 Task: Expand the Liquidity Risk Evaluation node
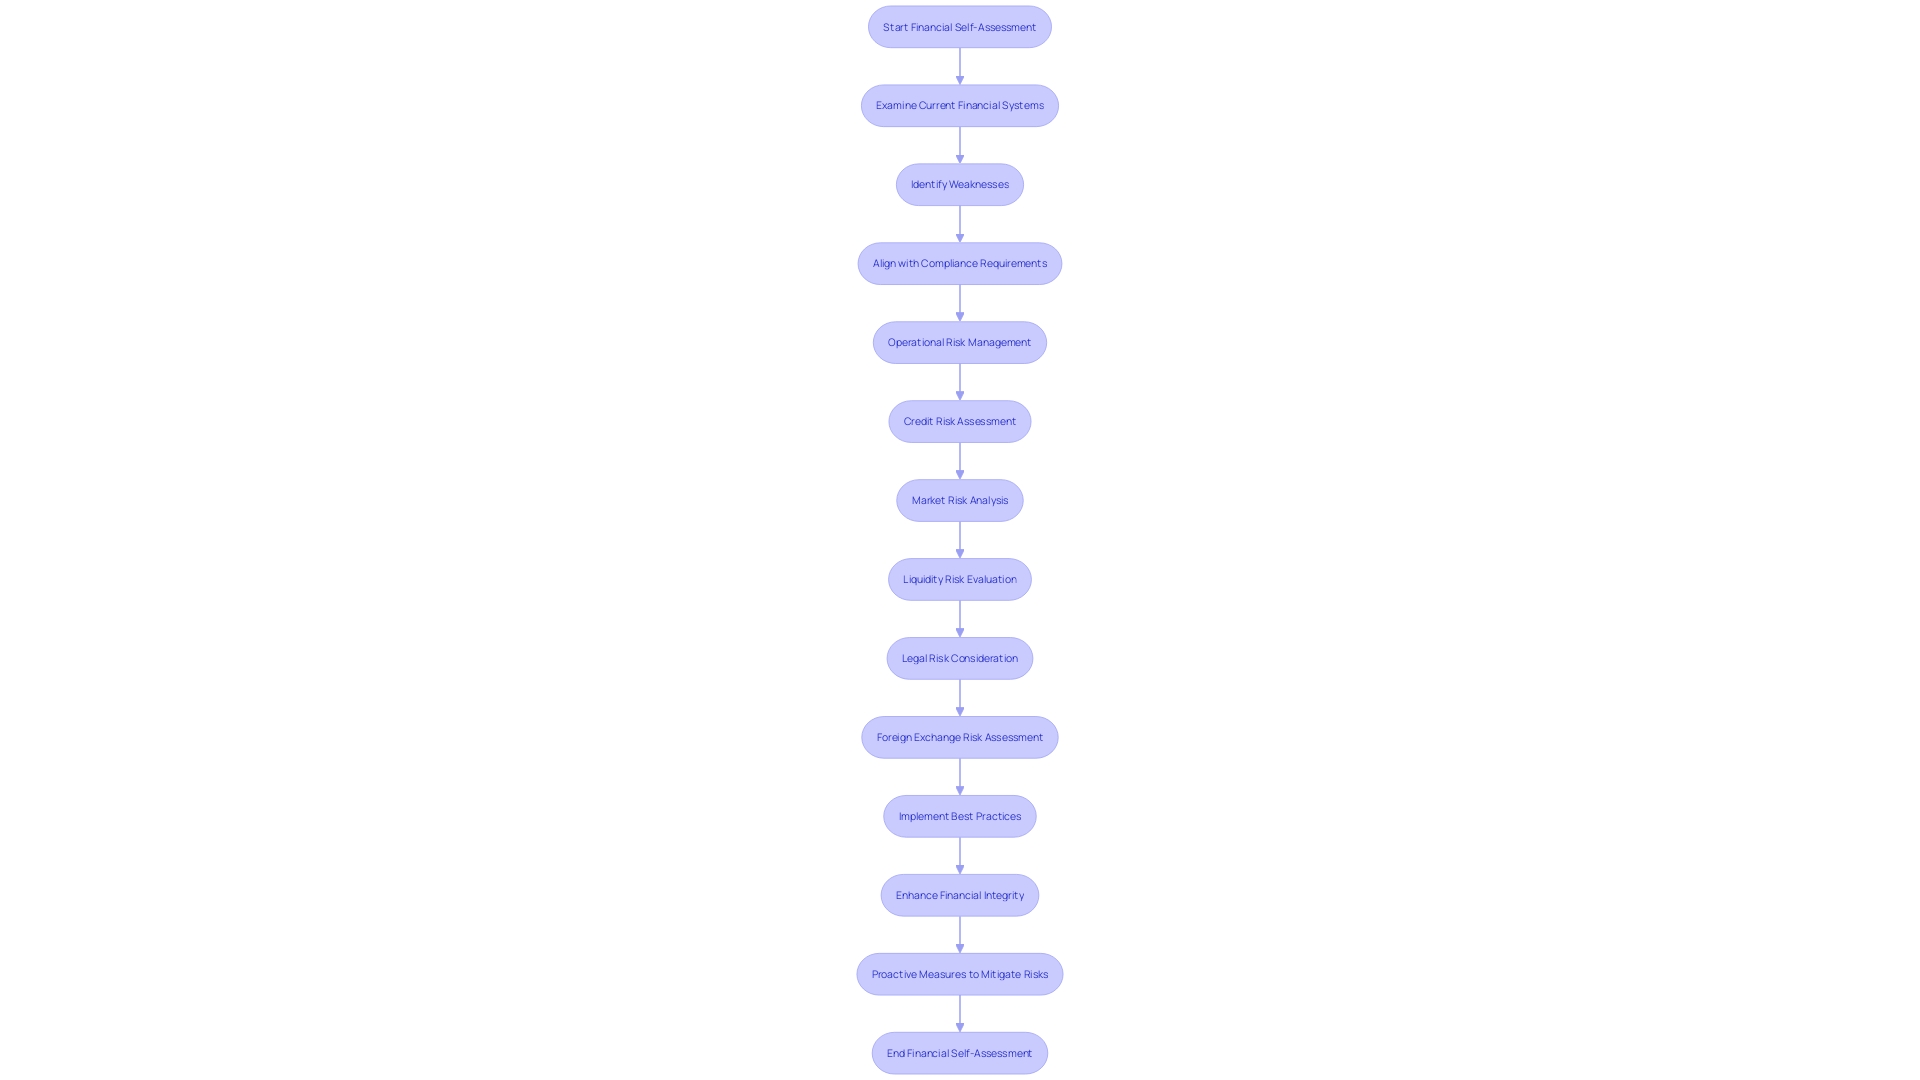tap(959, 579)
